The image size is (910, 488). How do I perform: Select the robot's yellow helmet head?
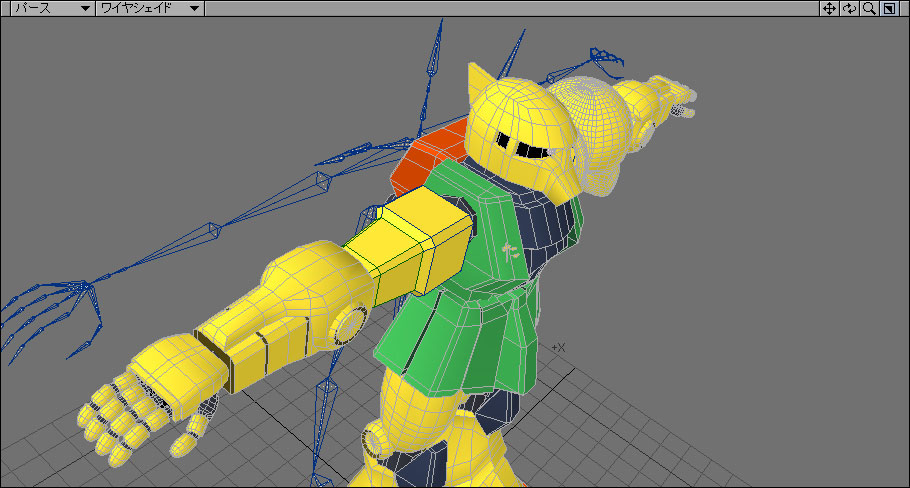click(522, 131)
